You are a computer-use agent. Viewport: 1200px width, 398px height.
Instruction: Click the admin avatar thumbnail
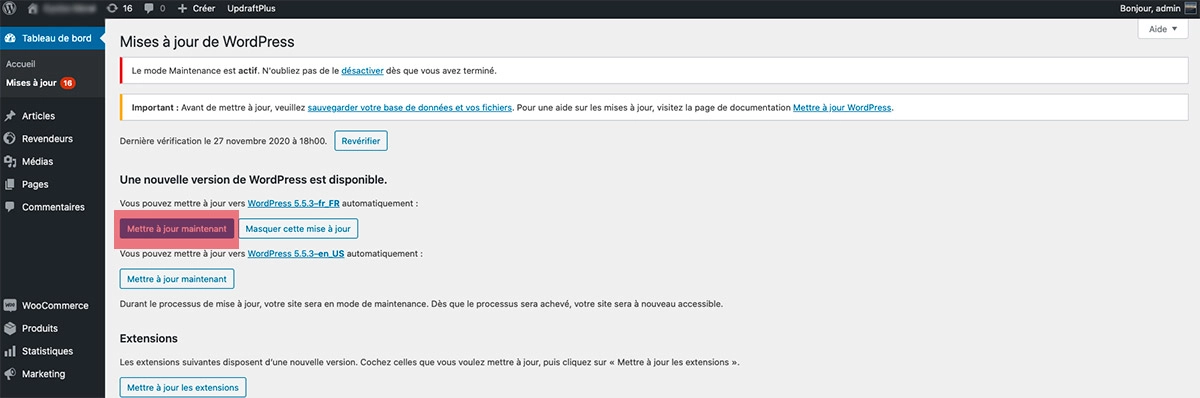coord(1189,8)
